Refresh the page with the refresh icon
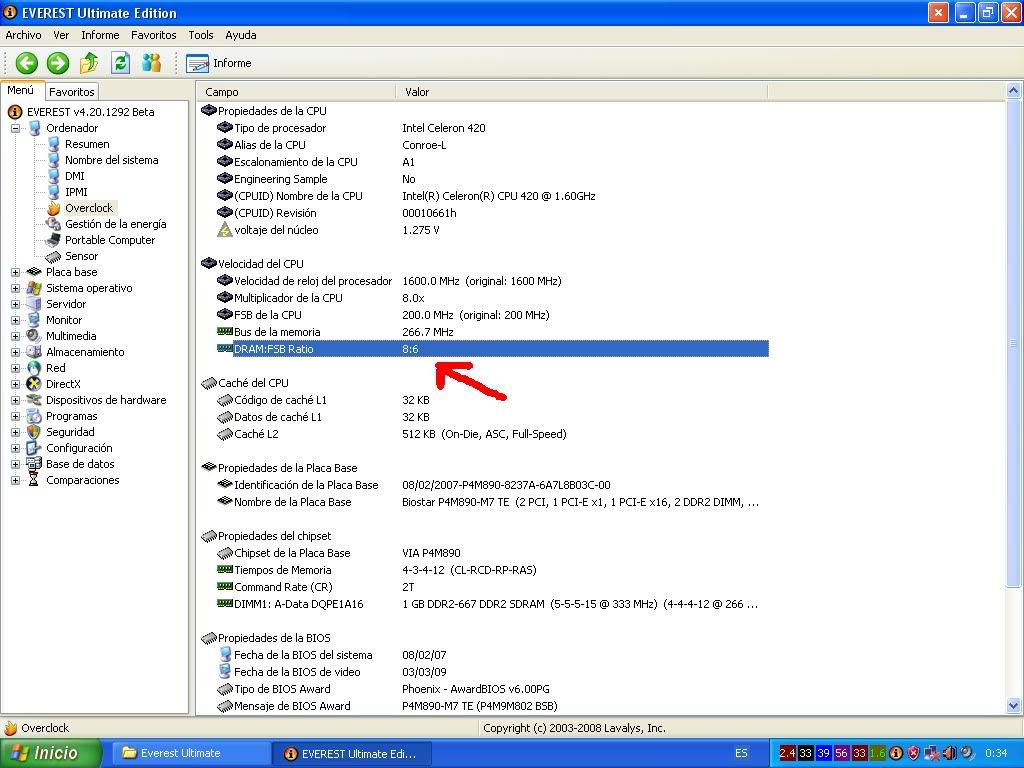This screenshot has height=768, width=1024. (120, 63)
